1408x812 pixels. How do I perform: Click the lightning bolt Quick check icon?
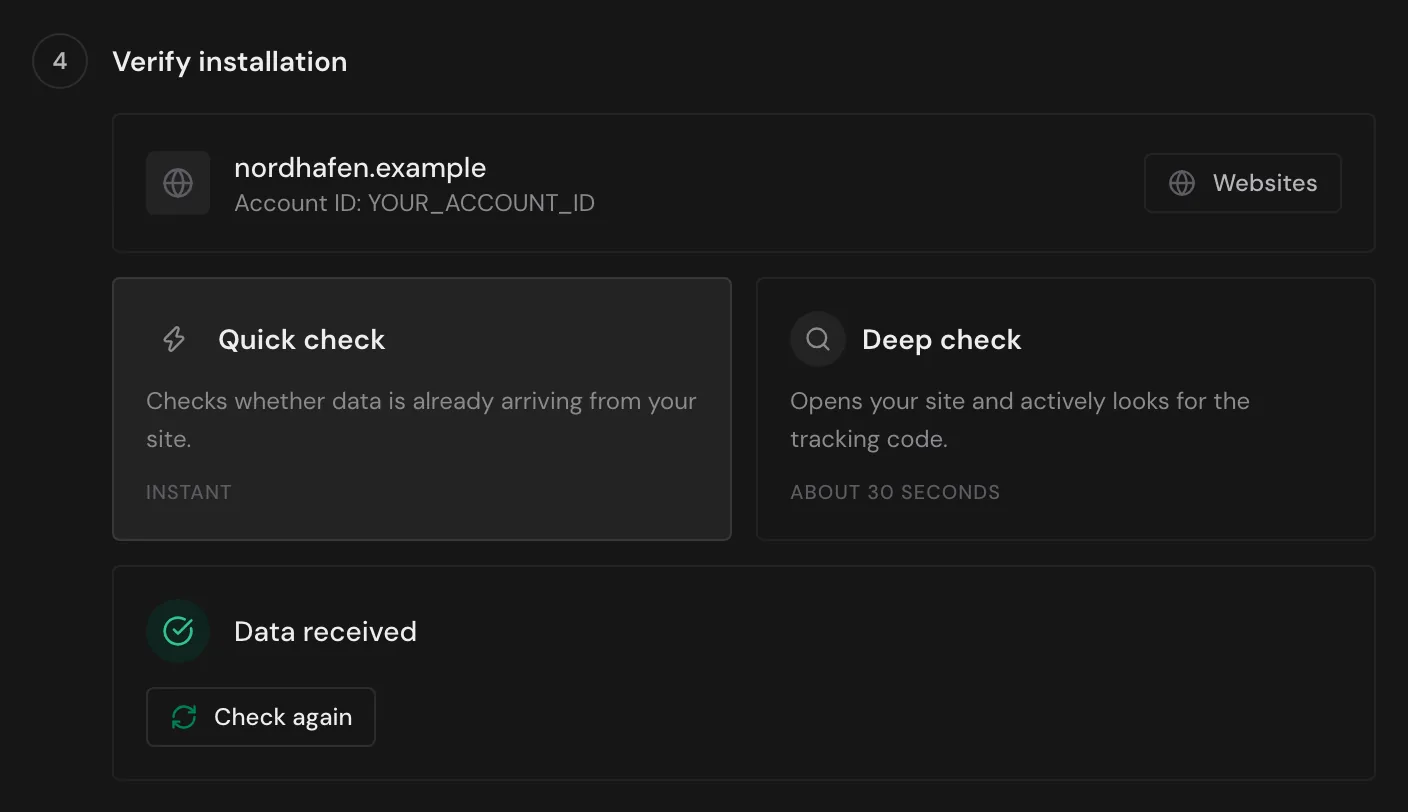pyautogui.click(x=174, y=340)
